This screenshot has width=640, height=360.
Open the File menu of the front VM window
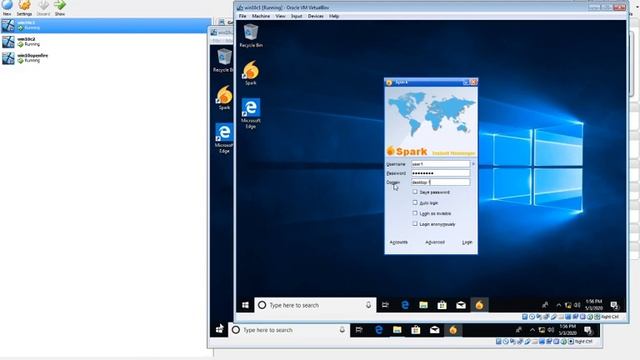click(242, 16)
